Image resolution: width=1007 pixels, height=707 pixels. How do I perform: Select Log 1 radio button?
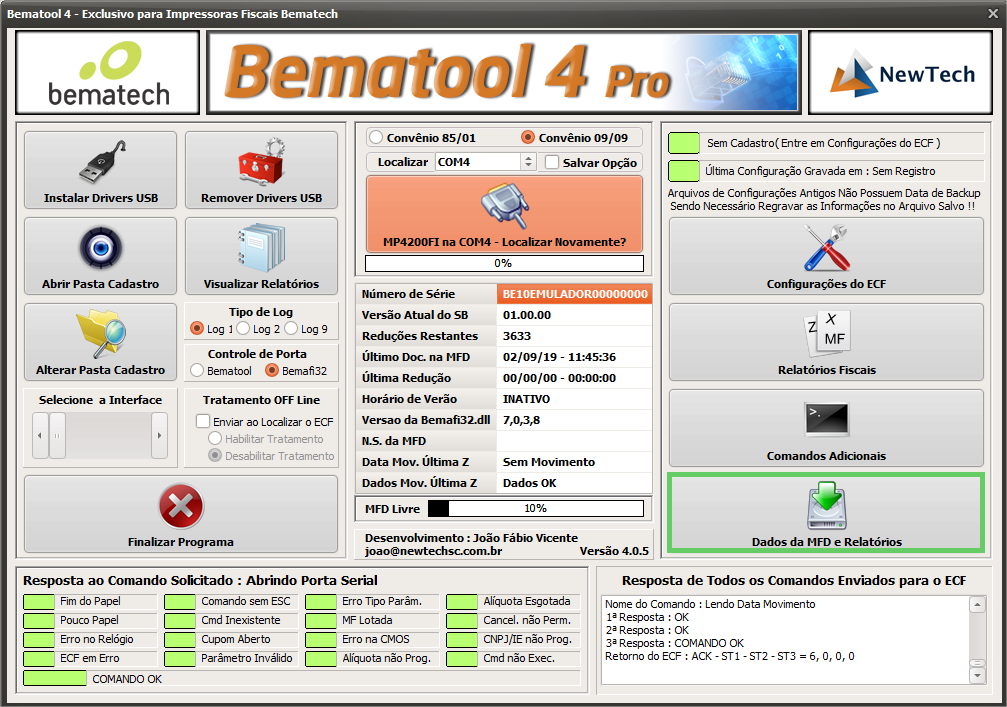(x=197, y=329)
